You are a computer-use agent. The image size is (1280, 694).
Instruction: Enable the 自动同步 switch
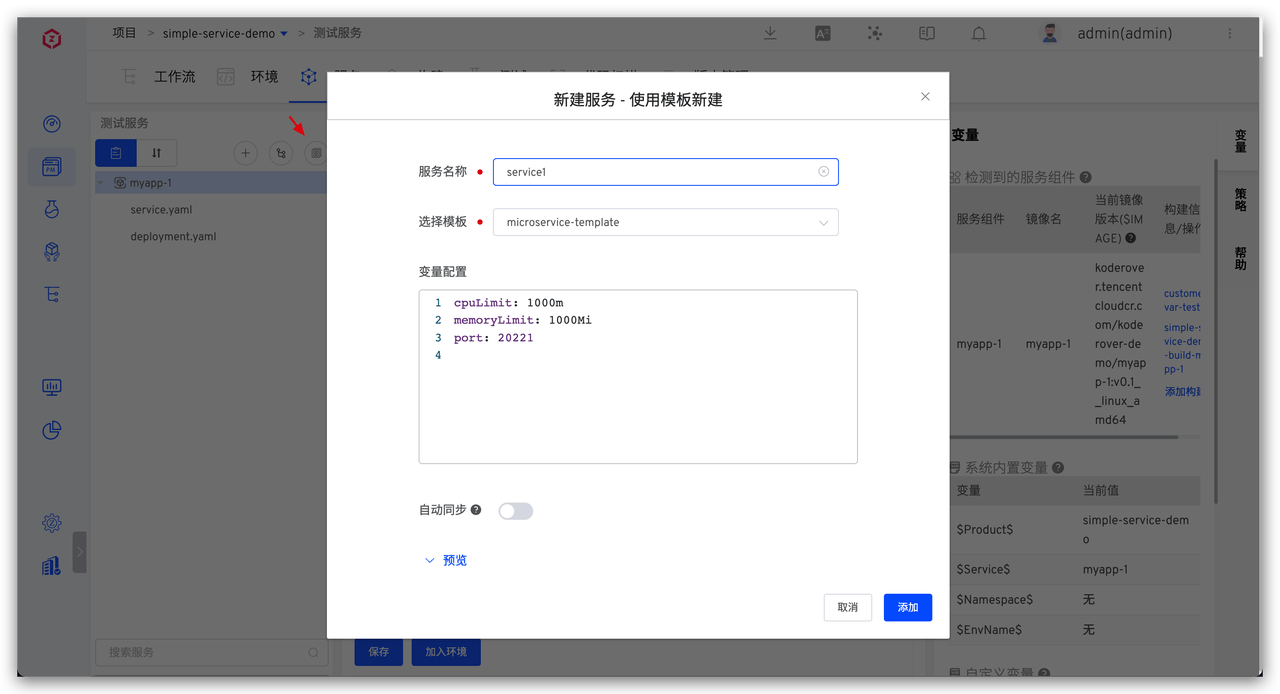pos(515,510)
